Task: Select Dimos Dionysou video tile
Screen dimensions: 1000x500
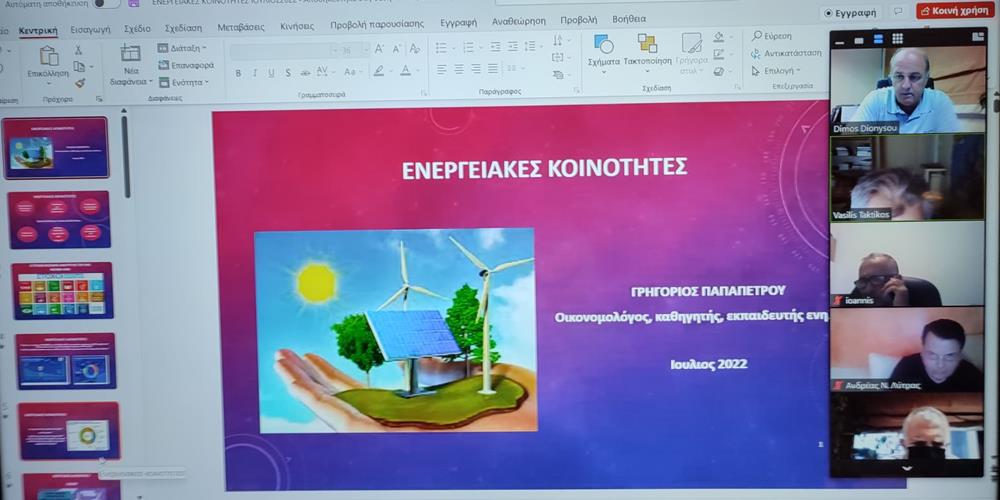Action: click(907, 91)
